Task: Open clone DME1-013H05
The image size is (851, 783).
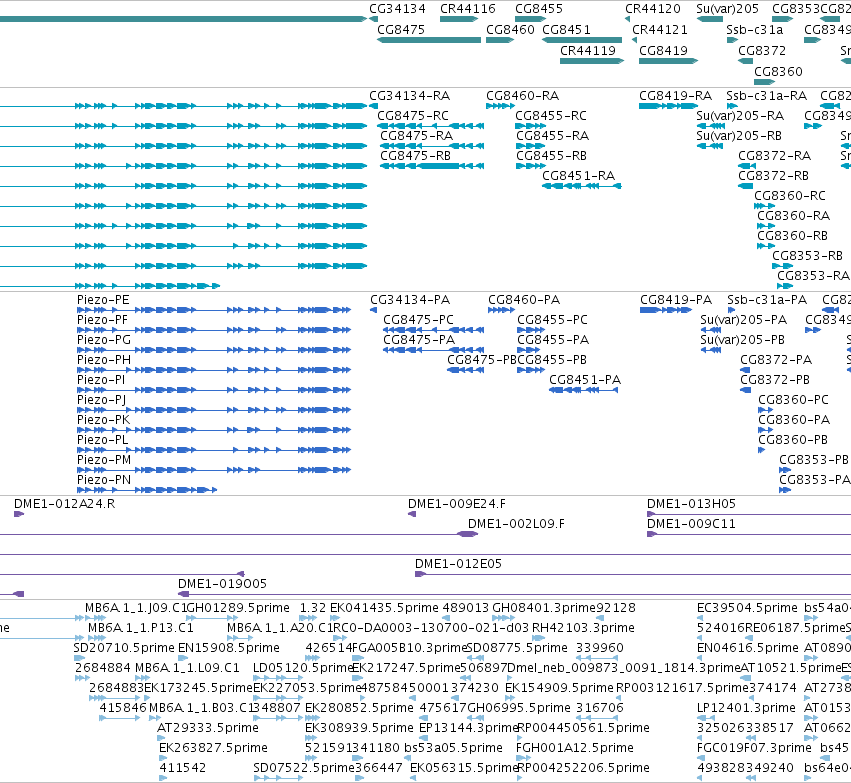Action: tap(691, 504)
